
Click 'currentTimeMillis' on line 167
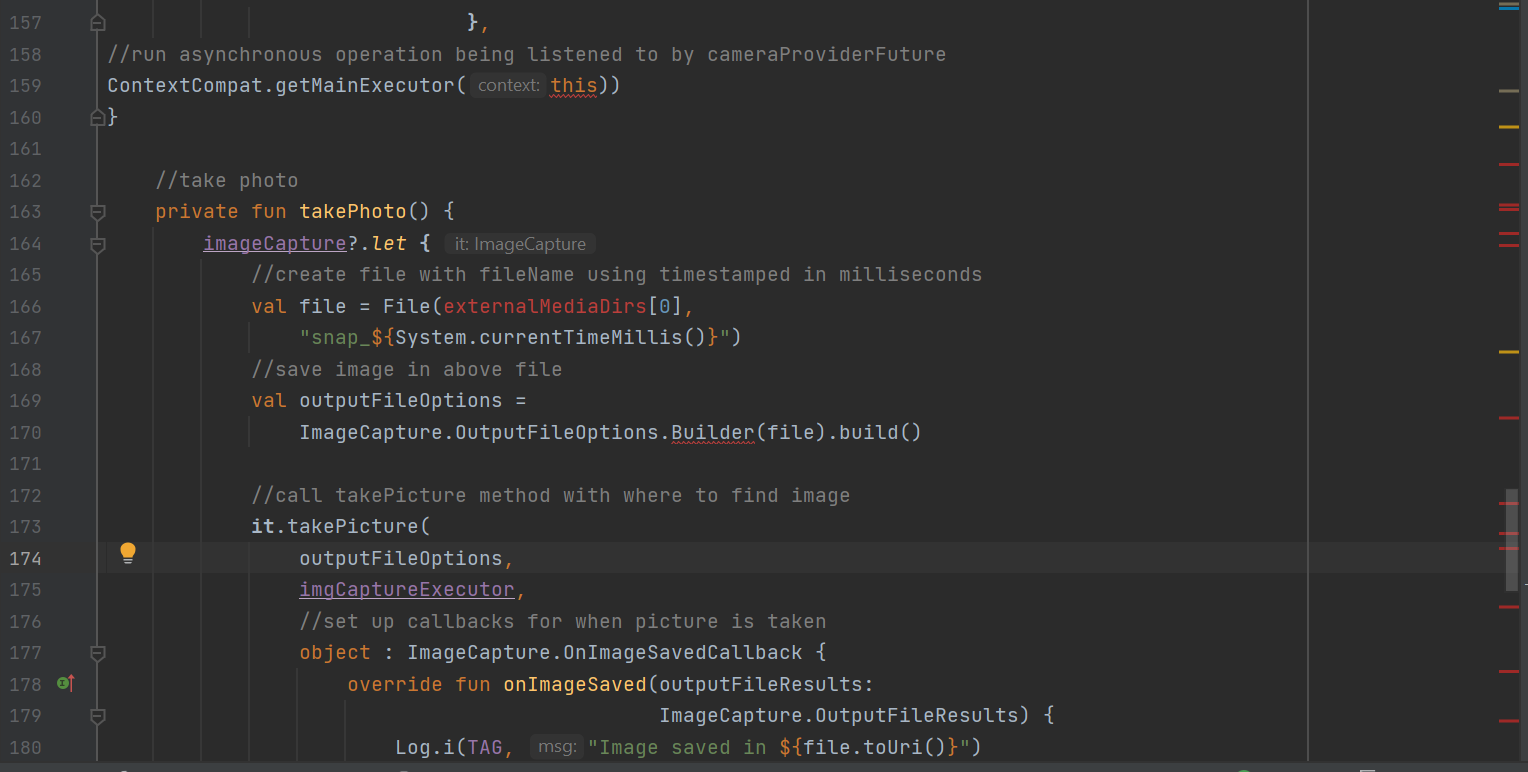point(581,337)
